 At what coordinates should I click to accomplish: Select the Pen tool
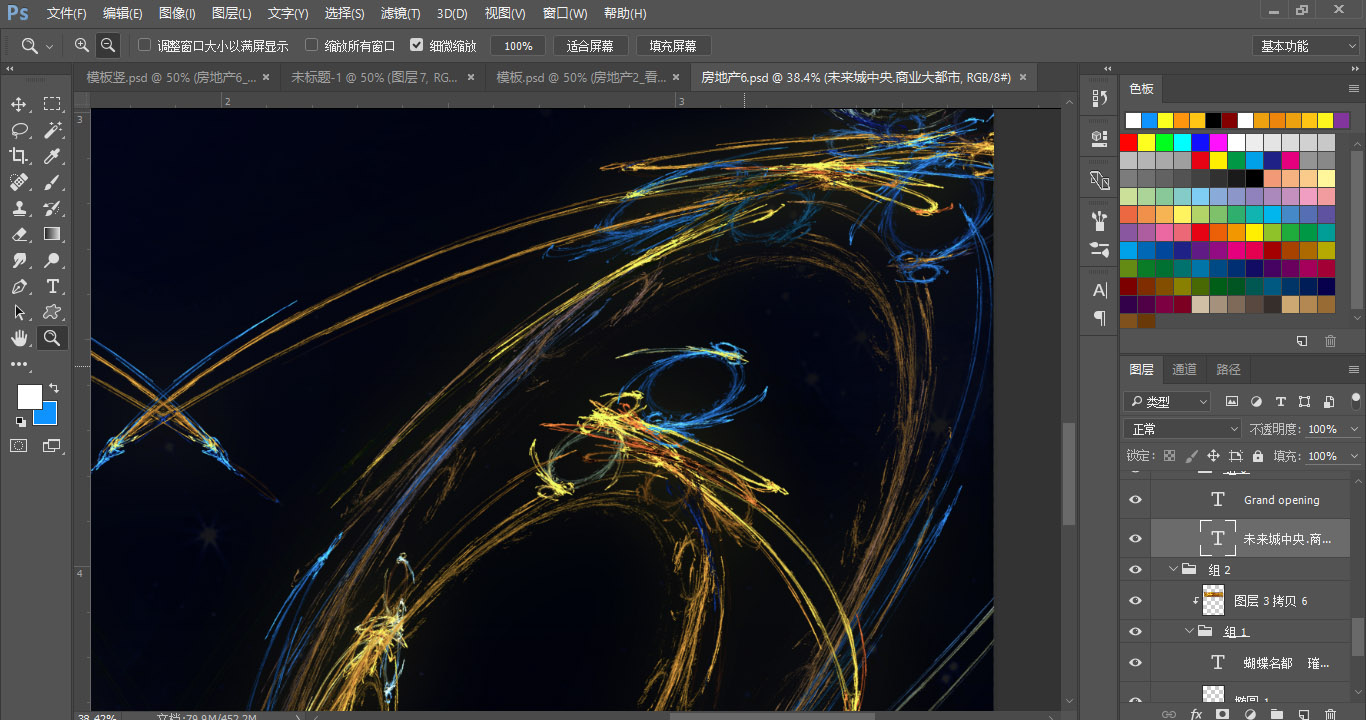(x=19, y=286)
